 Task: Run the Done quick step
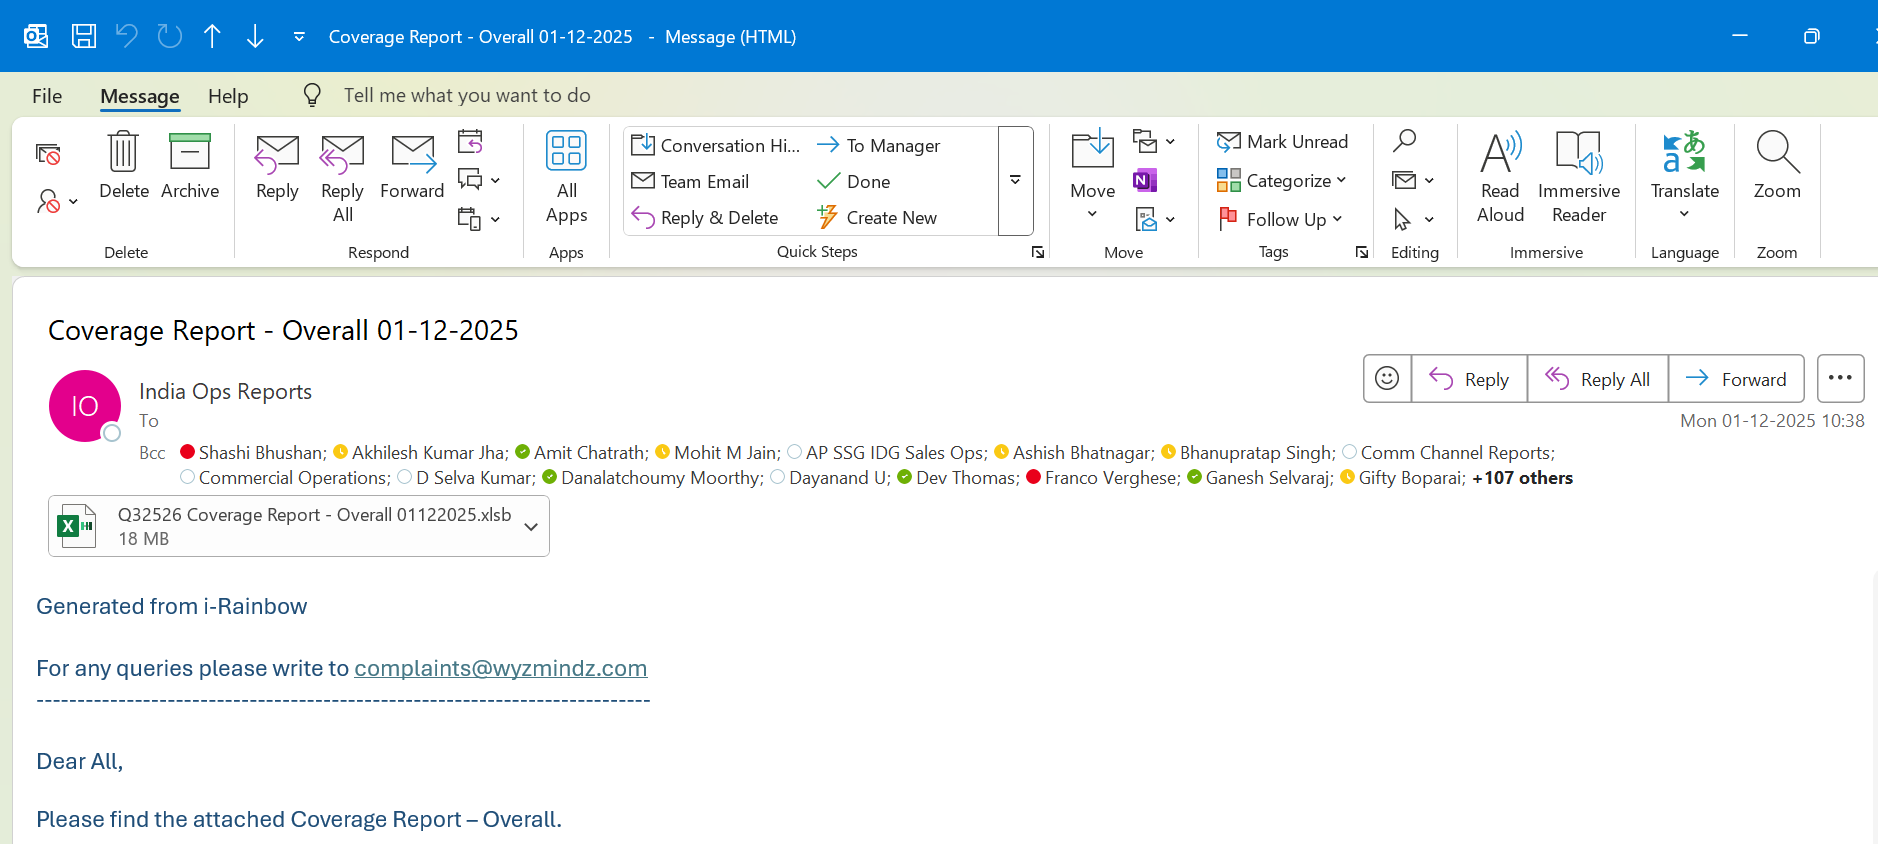click(x=867, y=182)
